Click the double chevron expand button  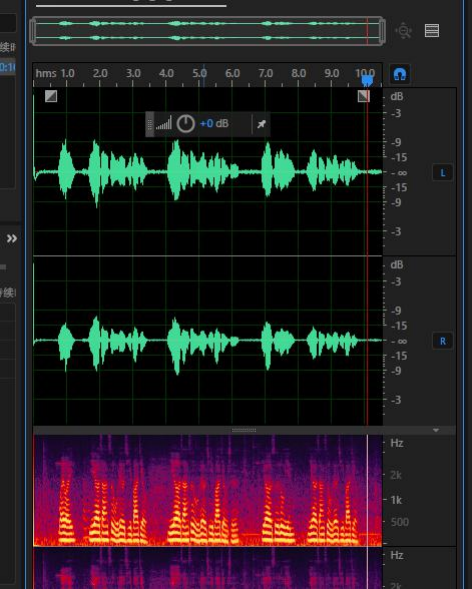pos(12,239)
